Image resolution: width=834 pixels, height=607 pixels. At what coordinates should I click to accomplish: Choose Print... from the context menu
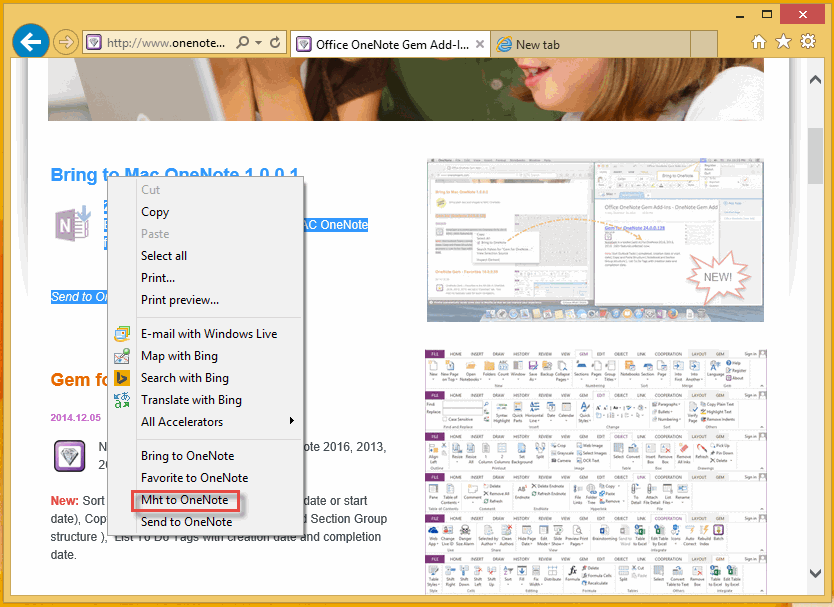pos(205,278)
